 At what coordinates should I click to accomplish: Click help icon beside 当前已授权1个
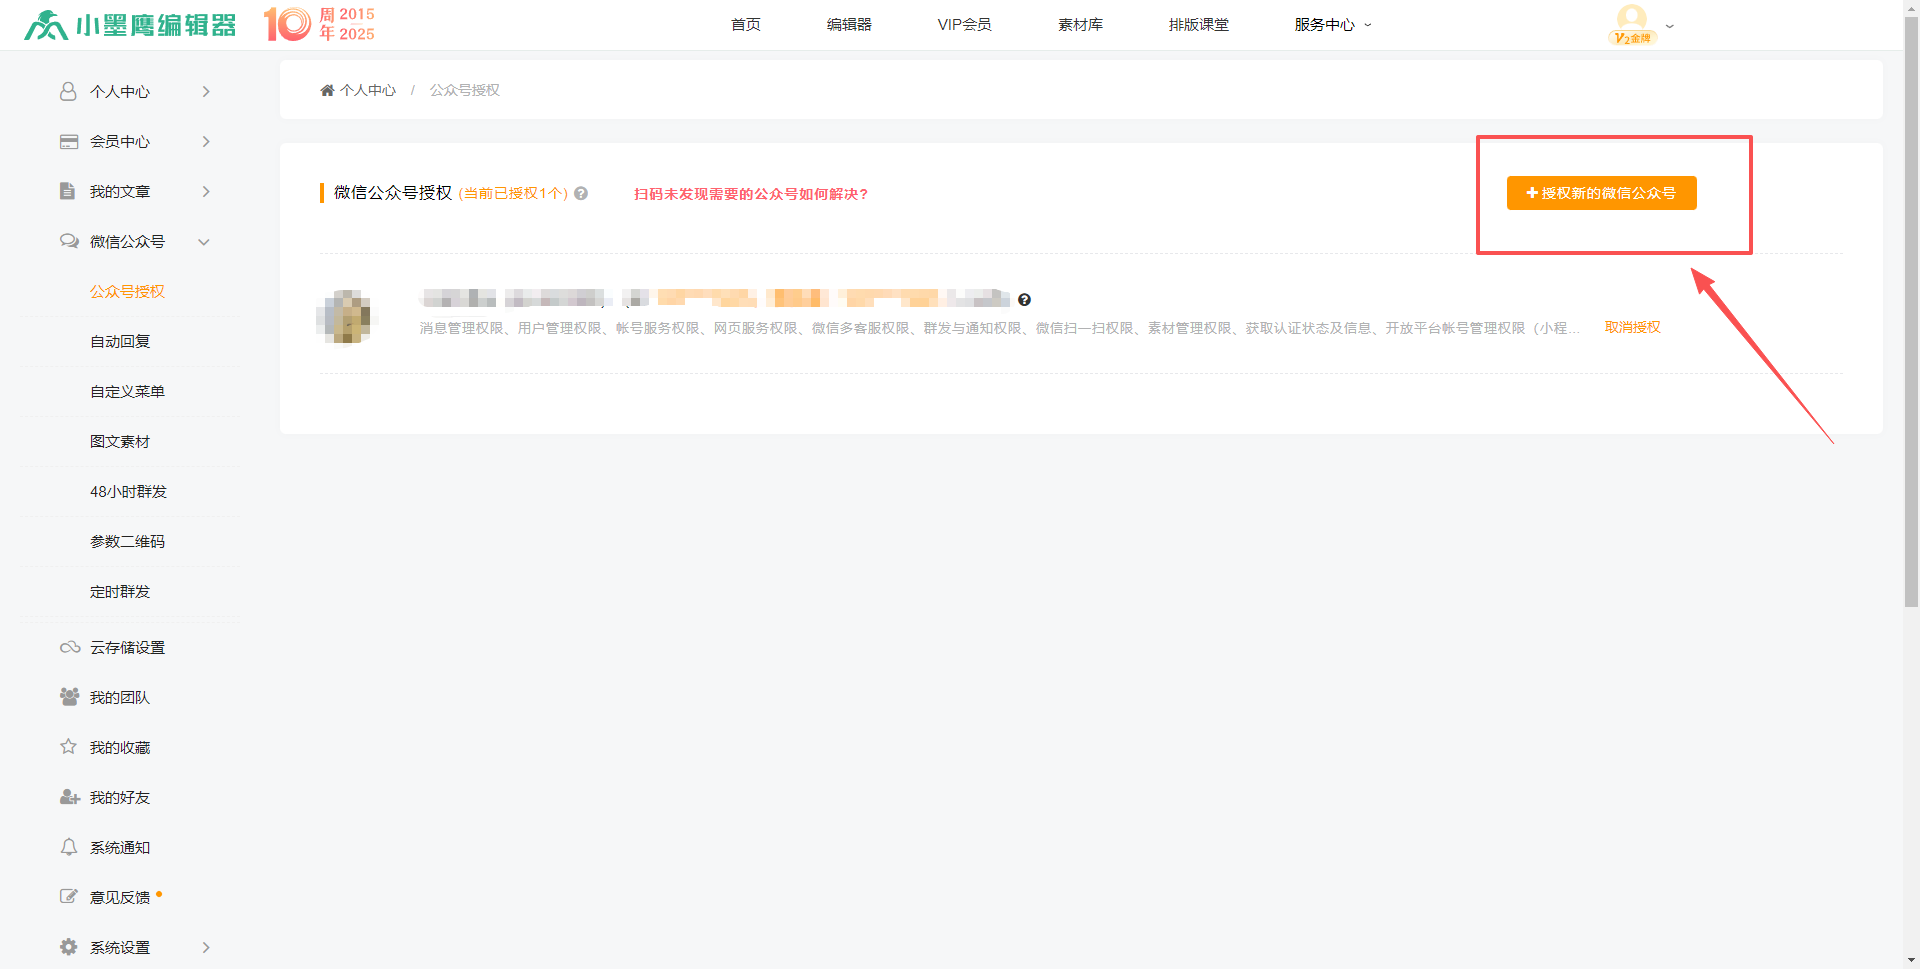(581, 194)
